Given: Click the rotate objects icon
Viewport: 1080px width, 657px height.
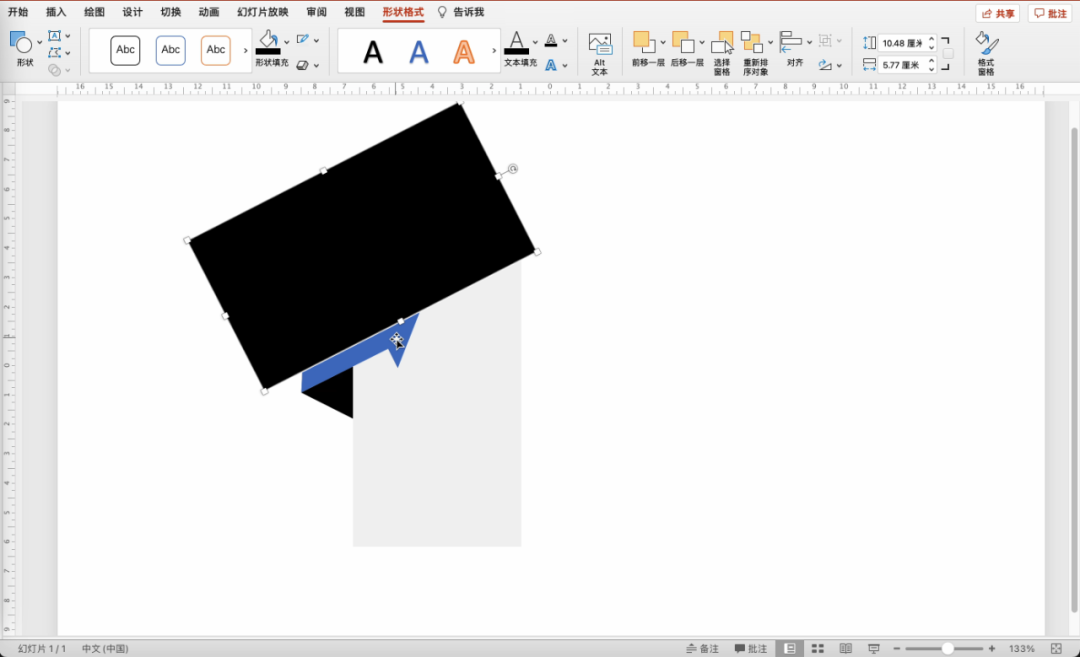Looking at the screenshot, I should click(x=825, y=65).
